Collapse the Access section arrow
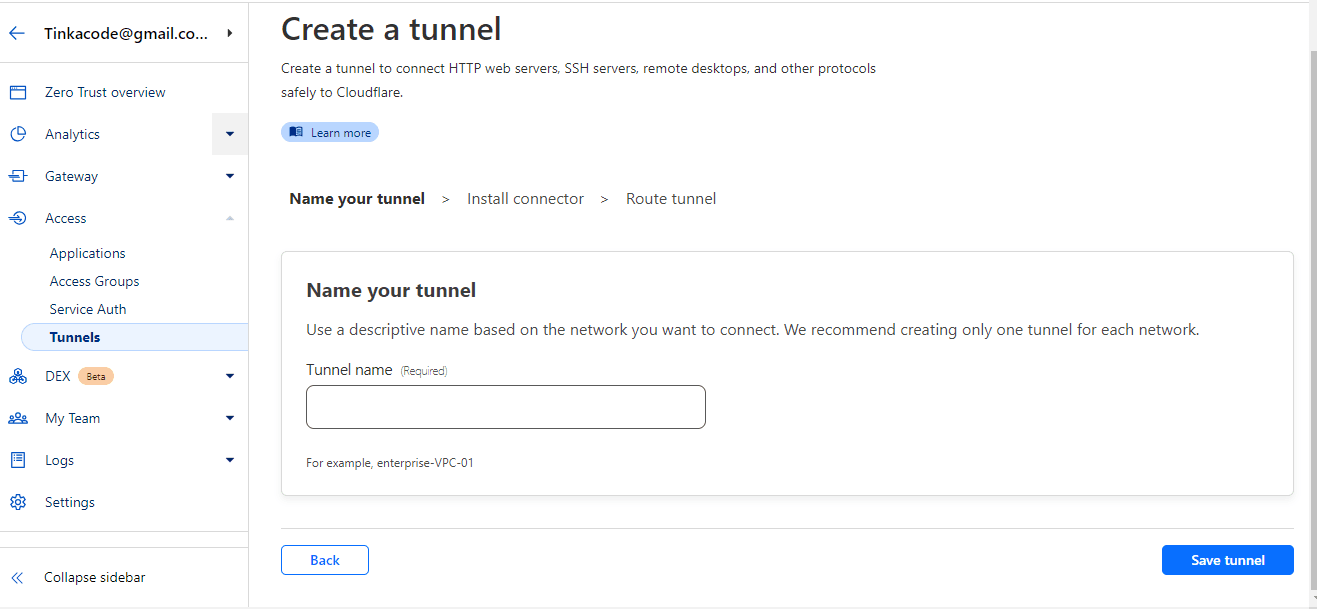The height and width of the screenshot is (609, 1317). (x=230, y=218)
